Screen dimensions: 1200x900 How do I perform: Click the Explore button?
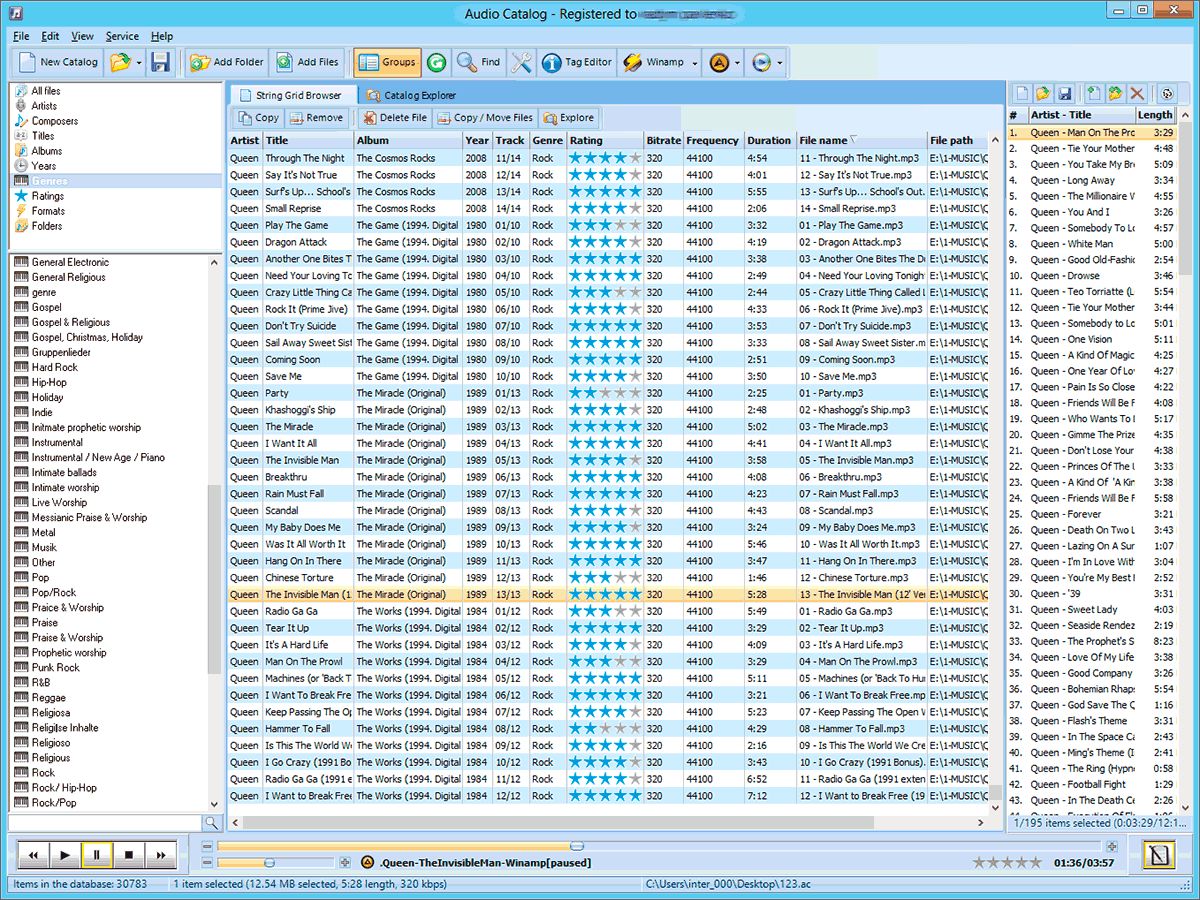point(568,117)
